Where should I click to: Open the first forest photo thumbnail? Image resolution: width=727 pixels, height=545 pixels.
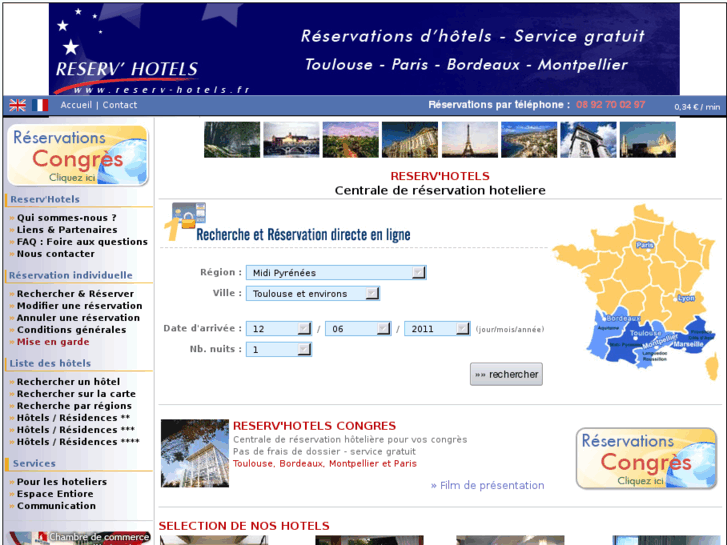click(232, 140)
